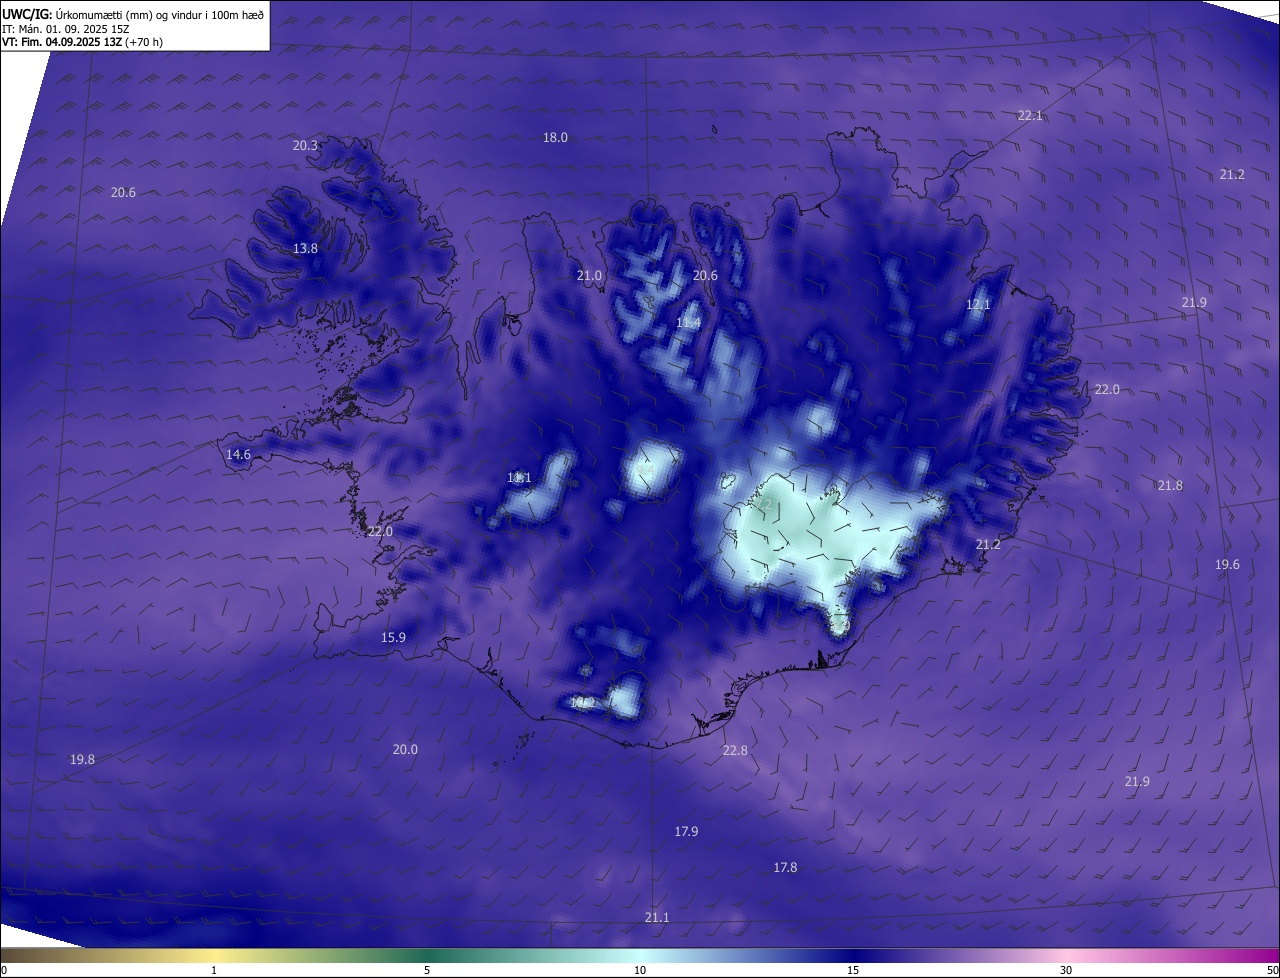The width and height of the screenshot is (1280, 978).
Task: Click the 21.1 value at the bottom edge
Action: [657, 918]
